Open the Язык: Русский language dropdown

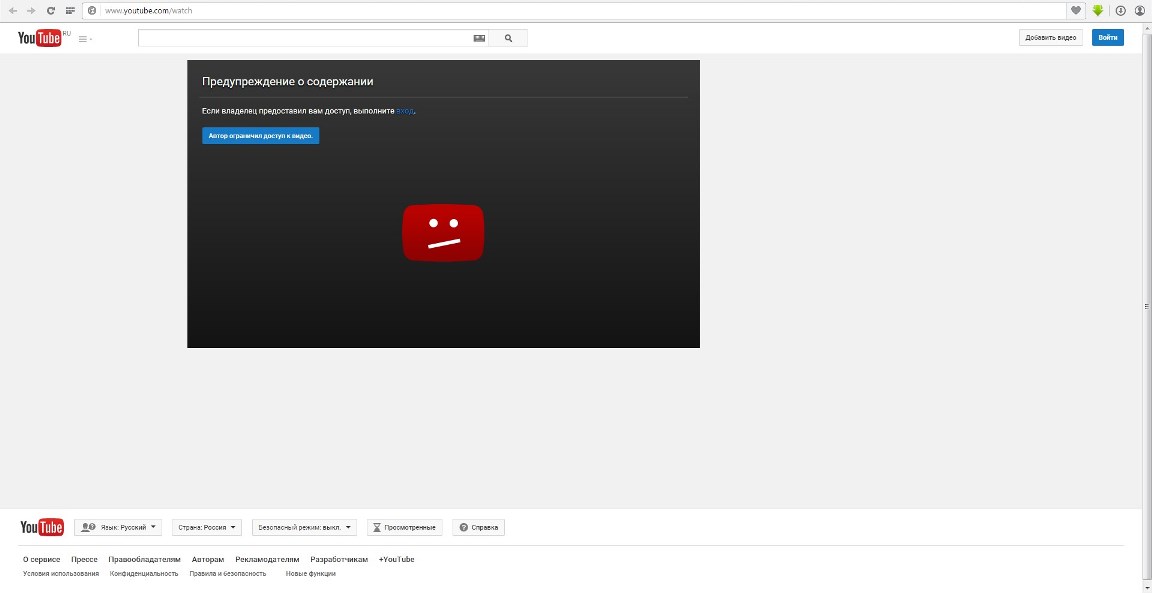pos(118,527)
